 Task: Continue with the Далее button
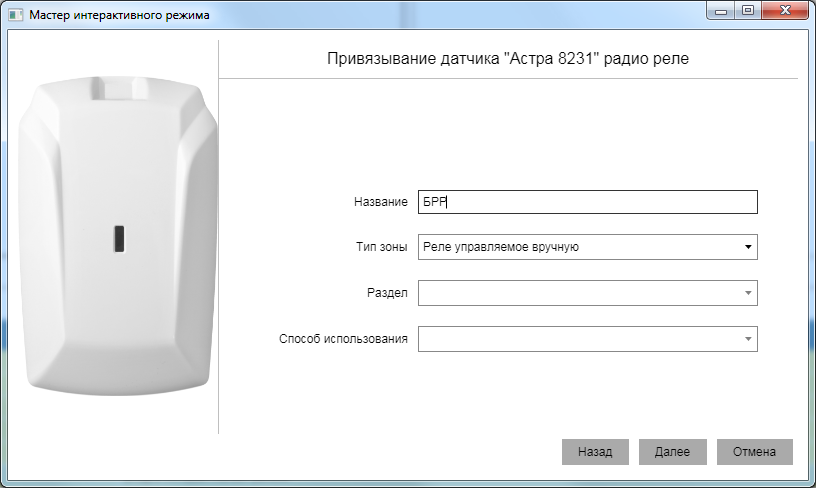(672, 452)
